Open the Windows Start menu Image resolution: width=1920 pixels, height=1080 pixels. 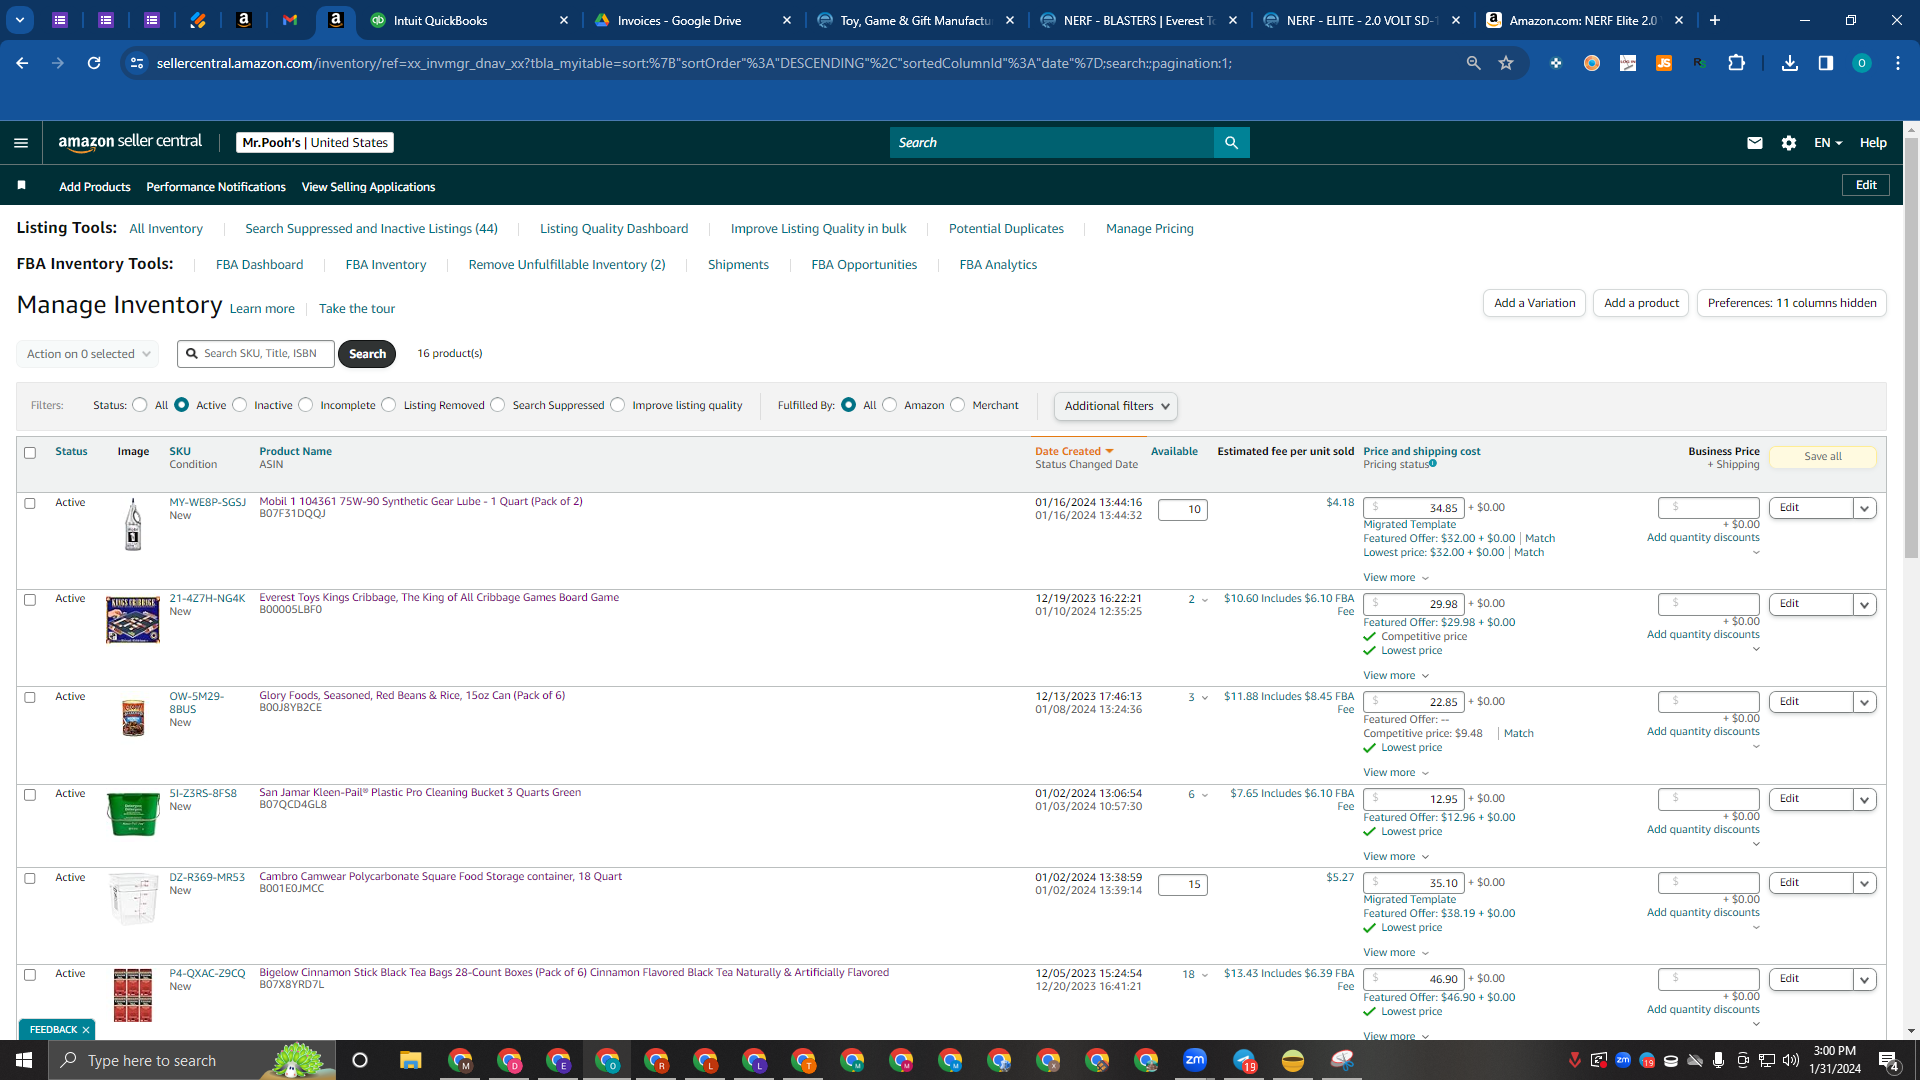(x=24, y=1060)
